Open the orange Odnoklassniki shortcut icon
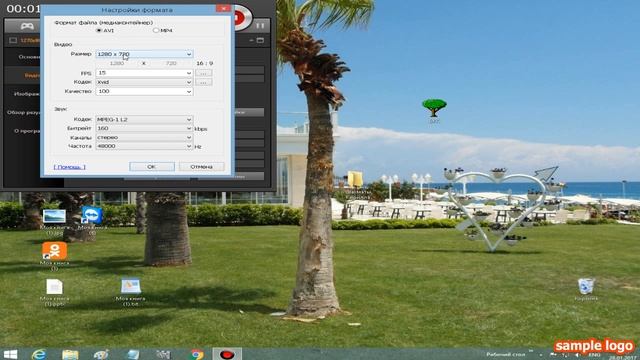Screen dimensions: 640x360 tap(54, 256)
